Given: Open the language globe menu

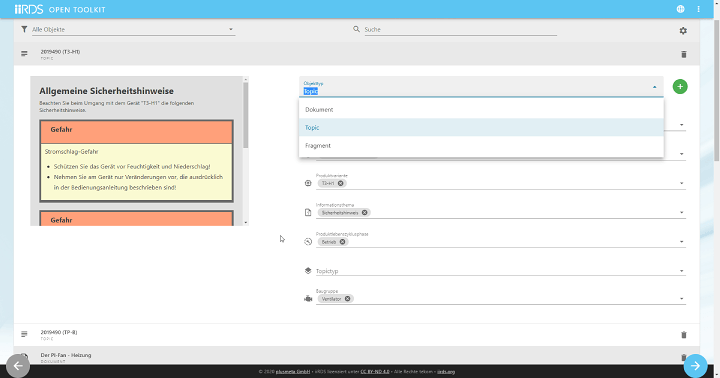Looking at the screenshot, I should (x=681, y=9).
